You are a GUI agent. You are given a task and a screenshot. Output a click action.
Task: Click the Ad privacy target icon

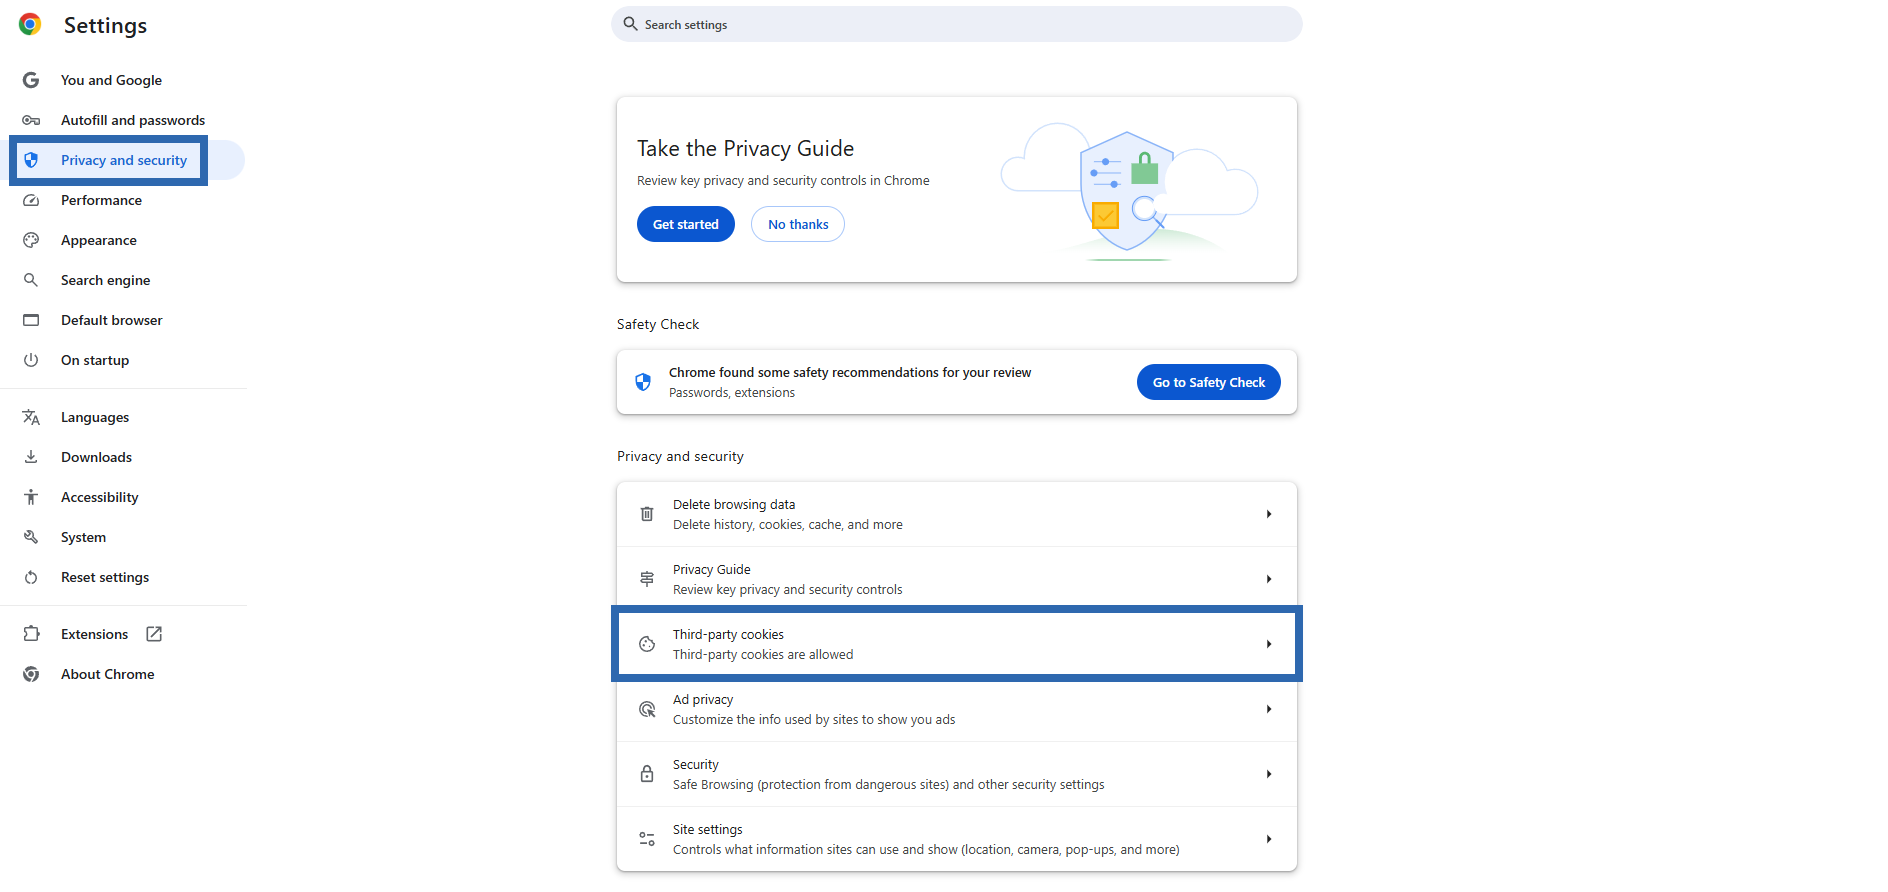[647, 709]
